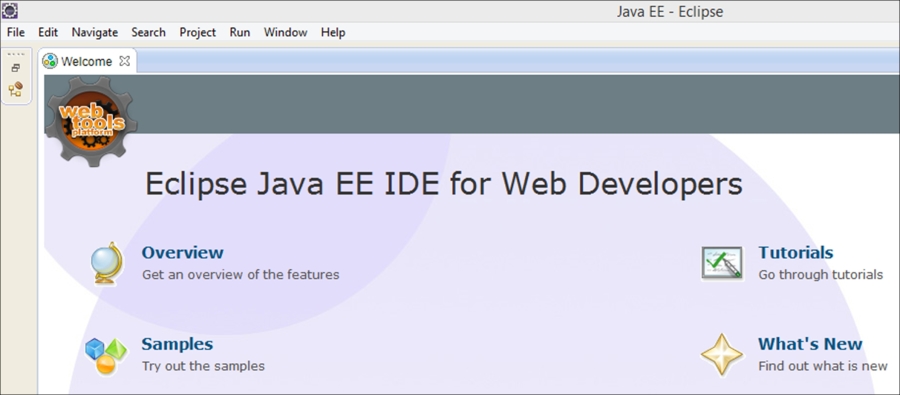The image size is (900, 395).
Task: Open the Edit menu
Action: point(48,32)
